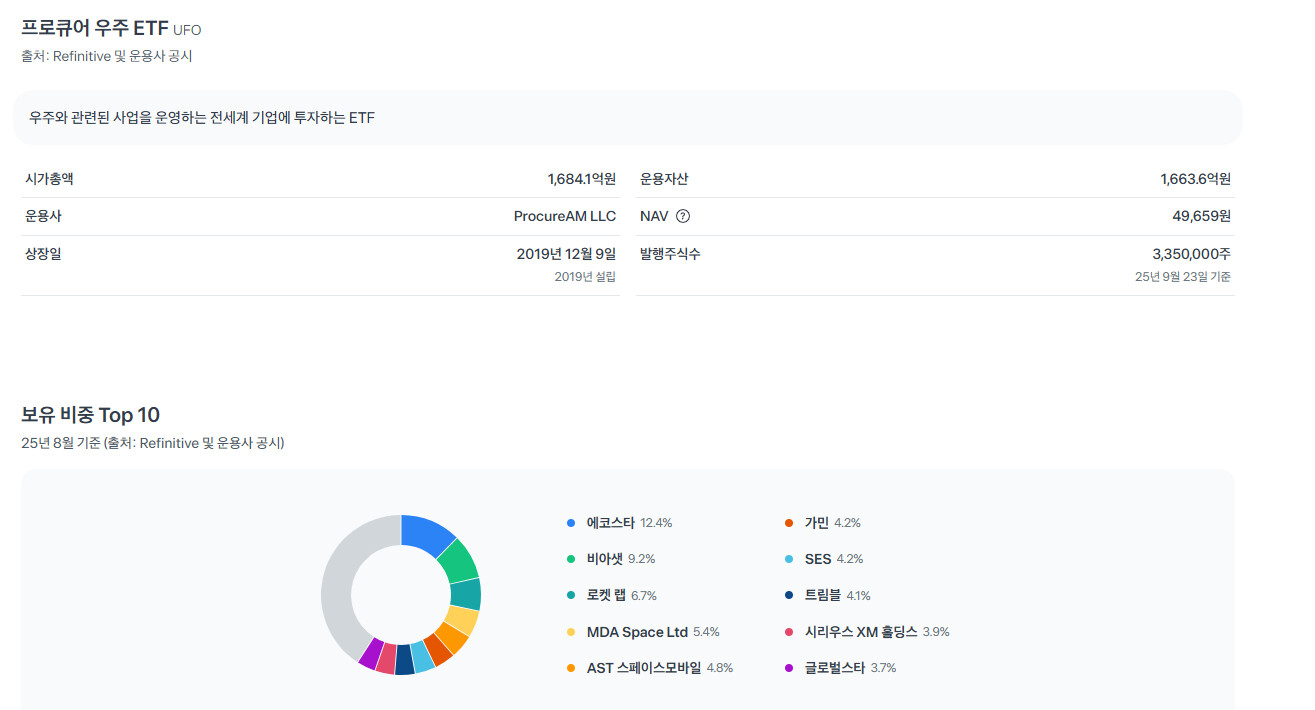
Task: Click the 시가총액 value 1,684.1억원
Action: (x=582, y=179)
